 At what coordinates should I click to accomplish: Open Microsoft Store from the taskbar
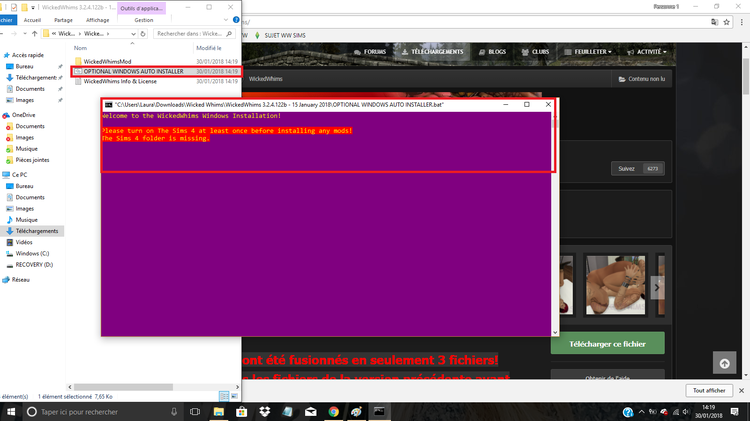click(x=242, y=411)
